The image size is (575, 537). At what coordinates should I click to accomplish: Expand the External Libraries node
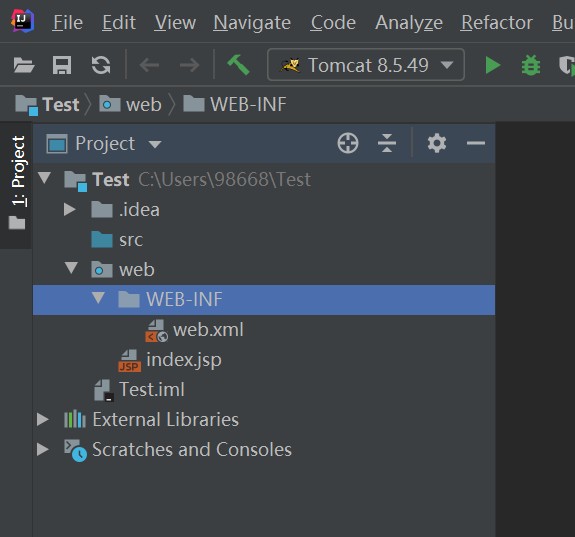pos(43,419)
